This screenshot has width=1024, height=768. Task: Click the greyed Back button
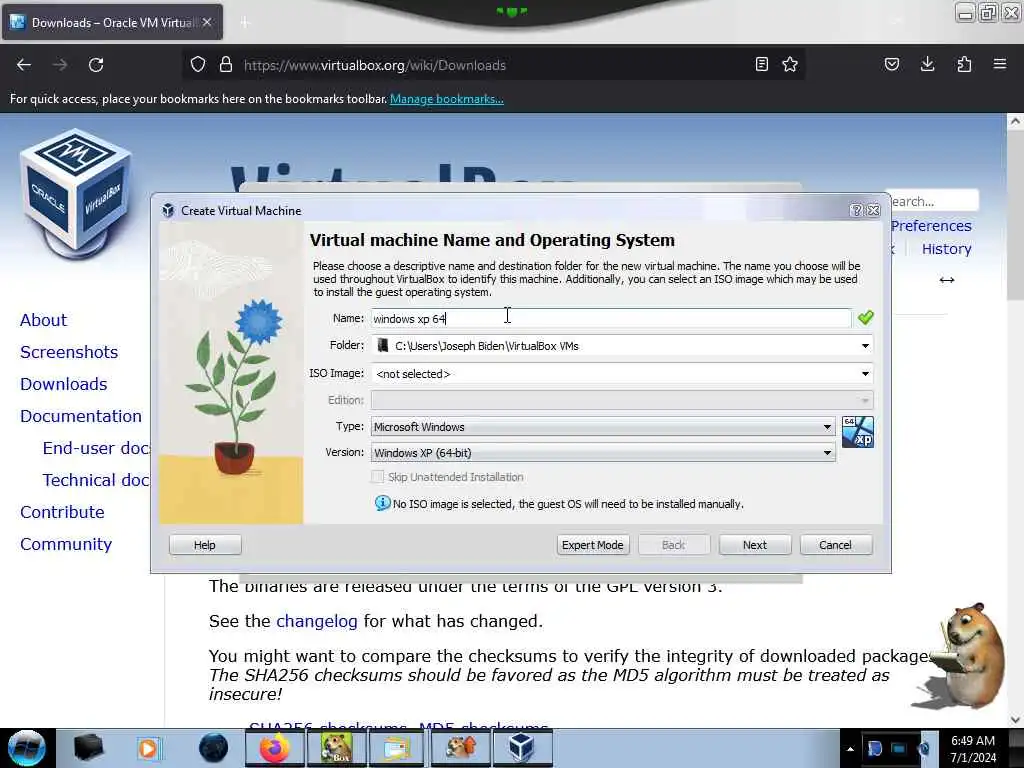(674, 545)
